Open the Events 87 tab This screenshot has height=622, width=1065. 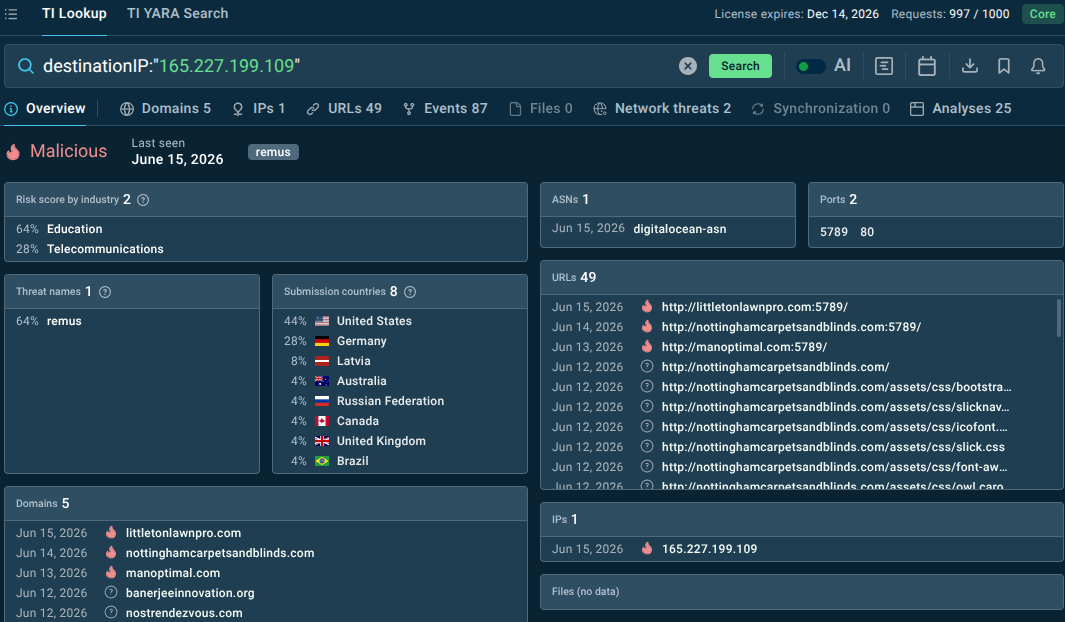pos(445,109)
